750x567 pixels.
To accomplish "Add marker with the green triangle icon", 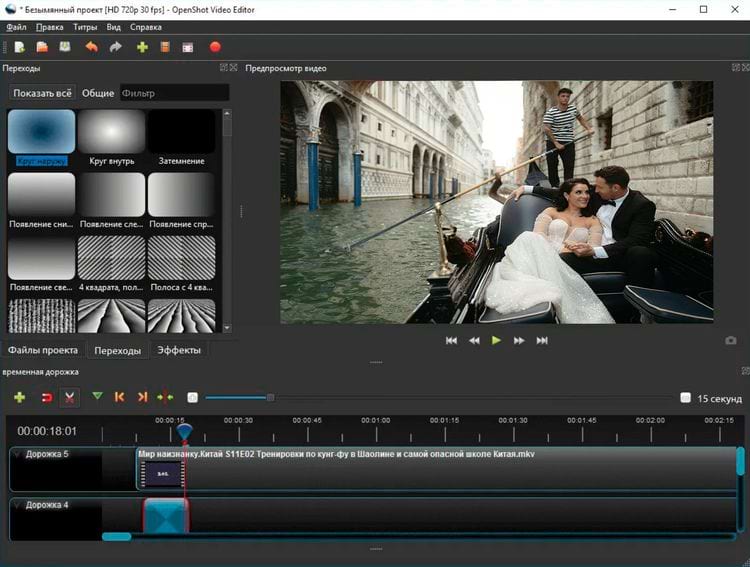I will (x=97, y=397).
